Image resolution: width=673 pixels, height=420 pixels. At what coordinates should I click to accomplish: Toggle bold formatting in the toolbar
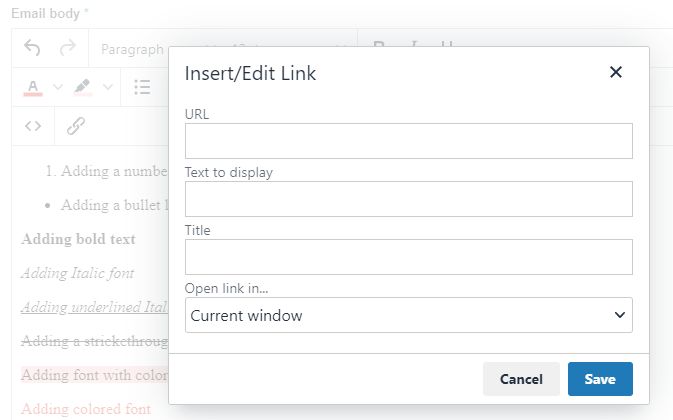379,46
